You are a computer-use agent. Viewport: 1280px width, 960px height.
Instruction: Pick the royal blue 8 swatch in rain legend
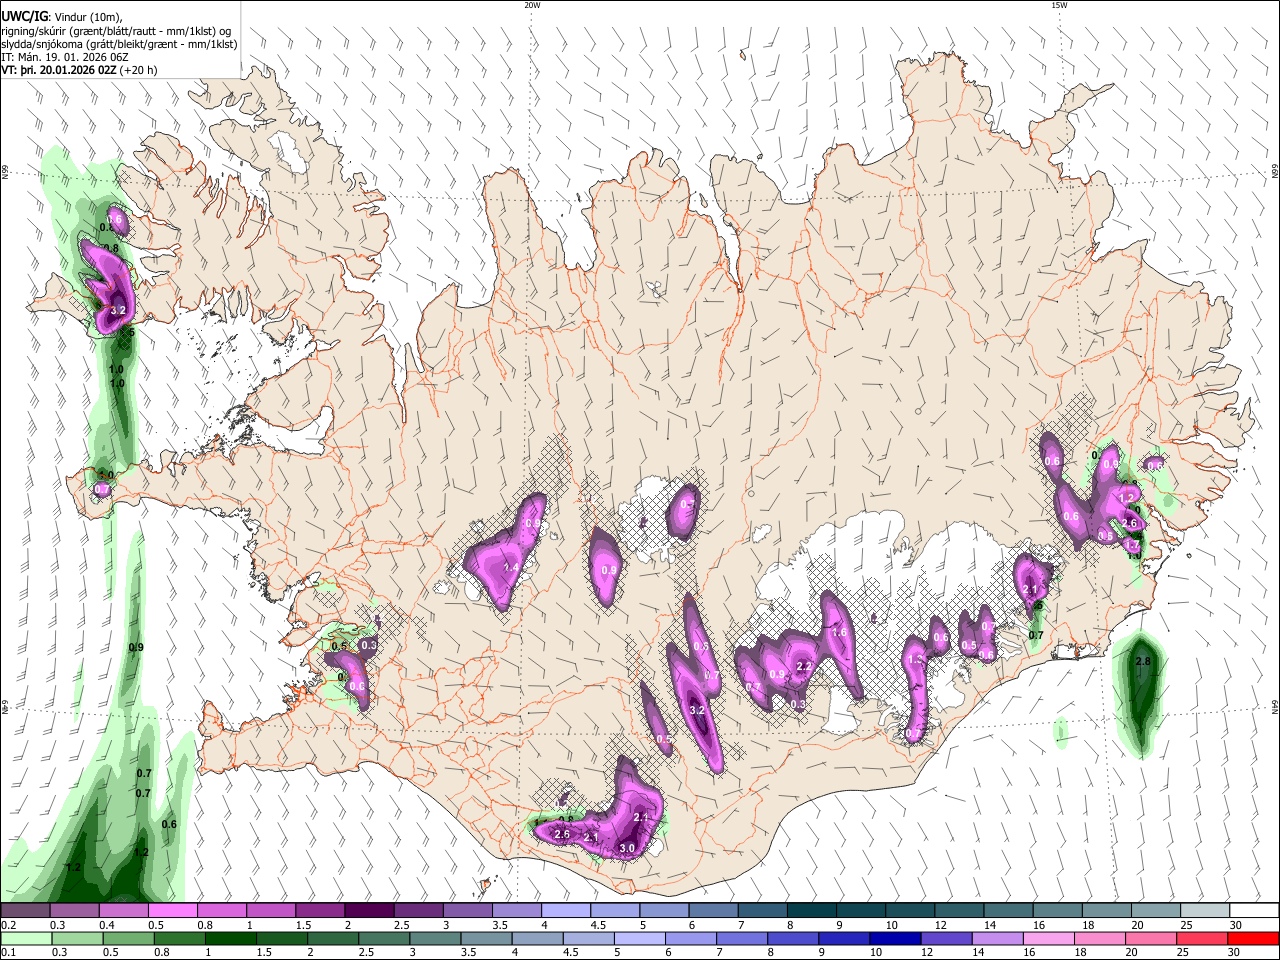point(793,939)
